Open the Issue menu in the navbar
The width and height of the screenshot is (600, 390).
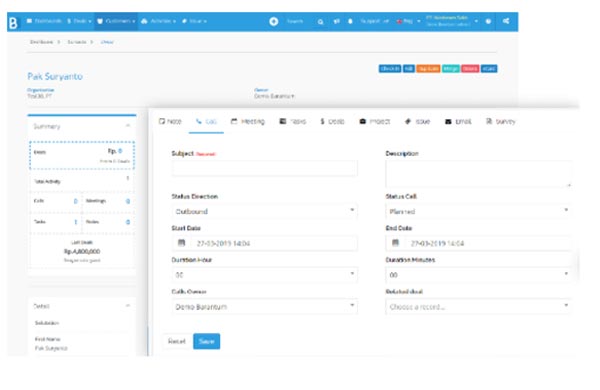(194, 21)
